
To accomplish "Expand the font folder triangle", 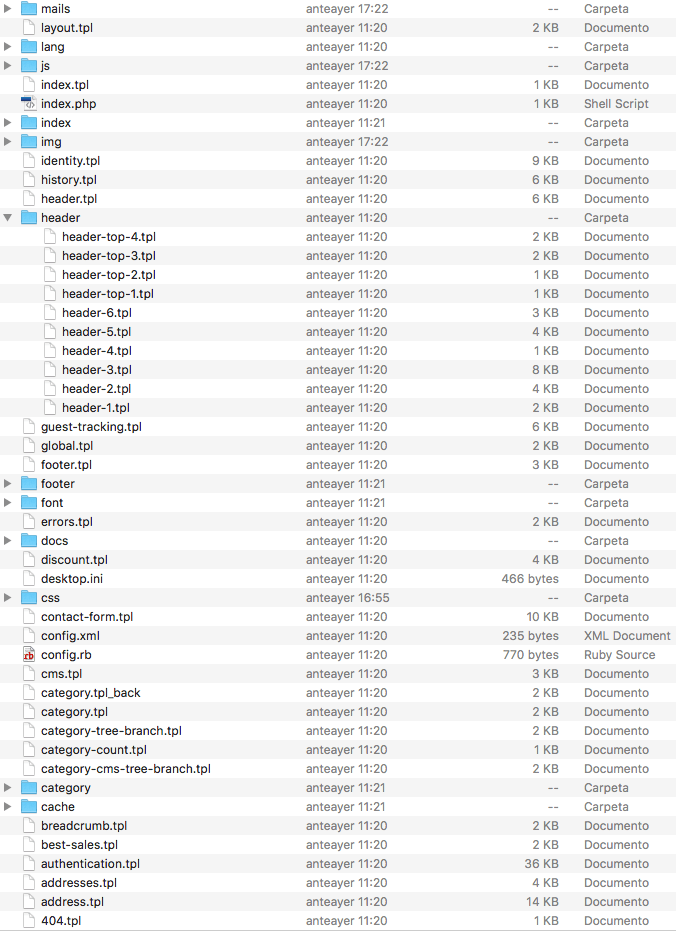I will [8, 503].
